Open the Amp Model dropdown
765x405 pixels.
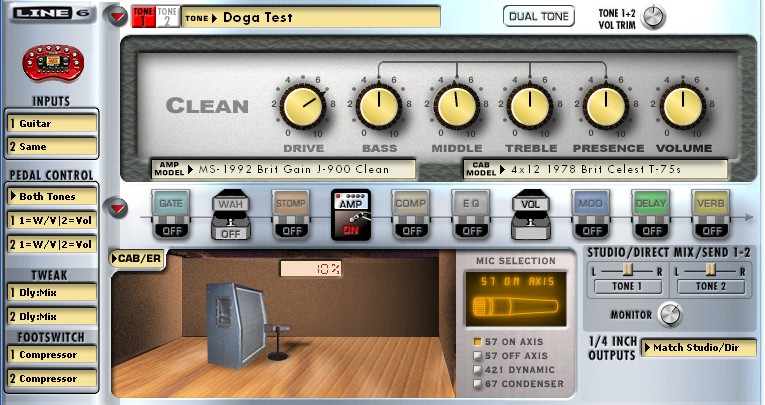click(x=283, y=169)
